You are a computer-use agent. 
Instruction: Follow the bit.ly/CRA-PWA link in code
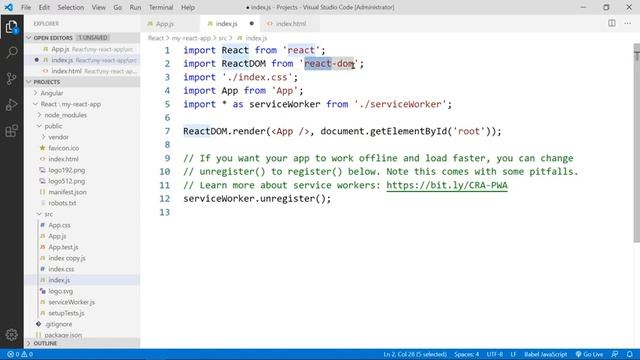(447, 185)
